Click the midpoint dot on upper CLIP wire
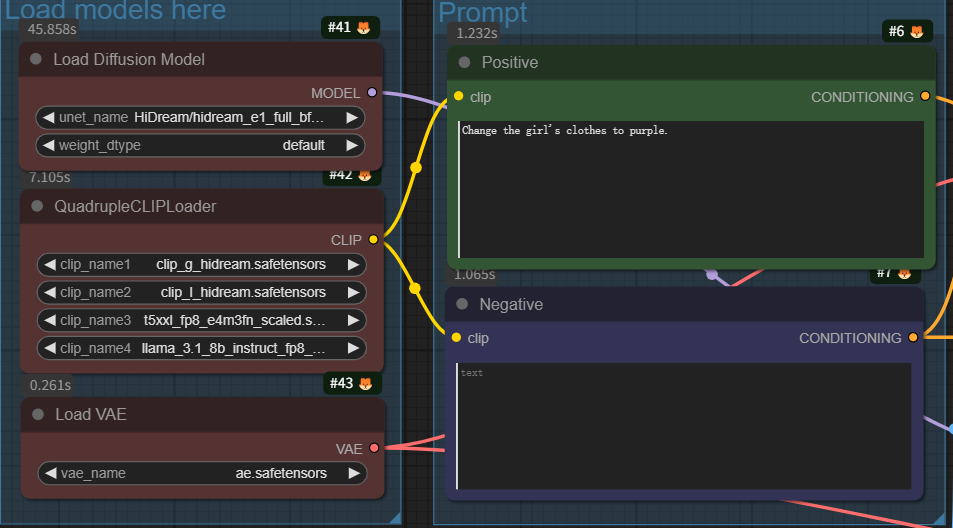The width and height of the screenshot is (953, 528). pos(416,167)
